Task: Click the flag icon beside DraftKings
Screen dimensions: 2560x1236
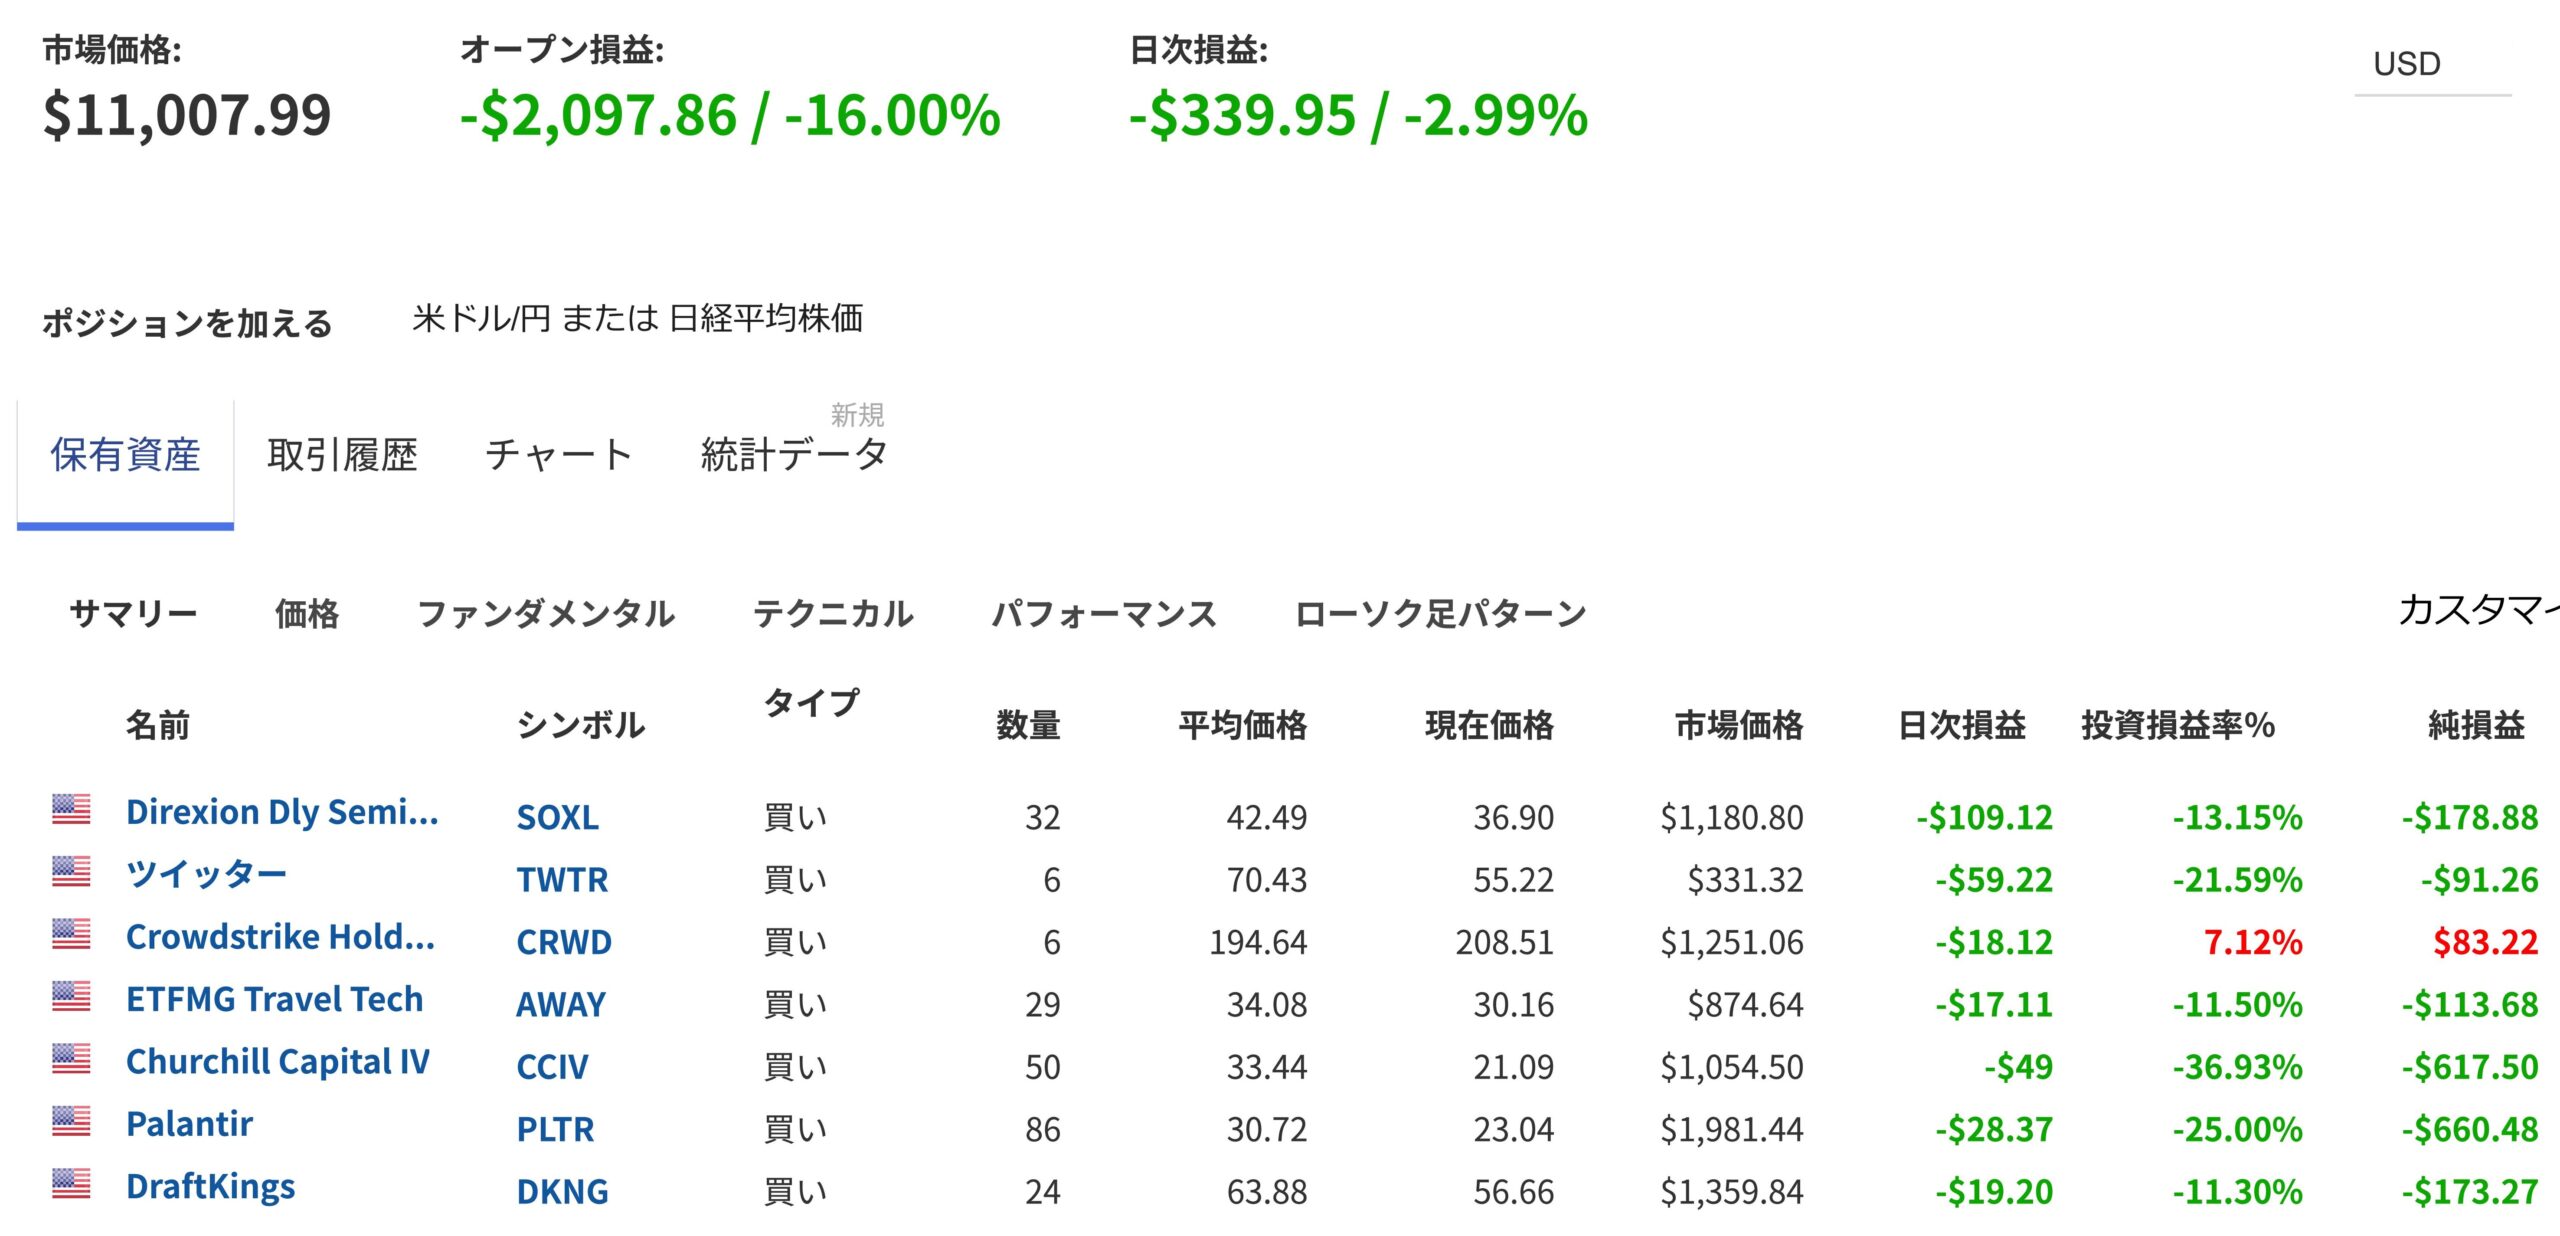Action: tap(71, 1183)
